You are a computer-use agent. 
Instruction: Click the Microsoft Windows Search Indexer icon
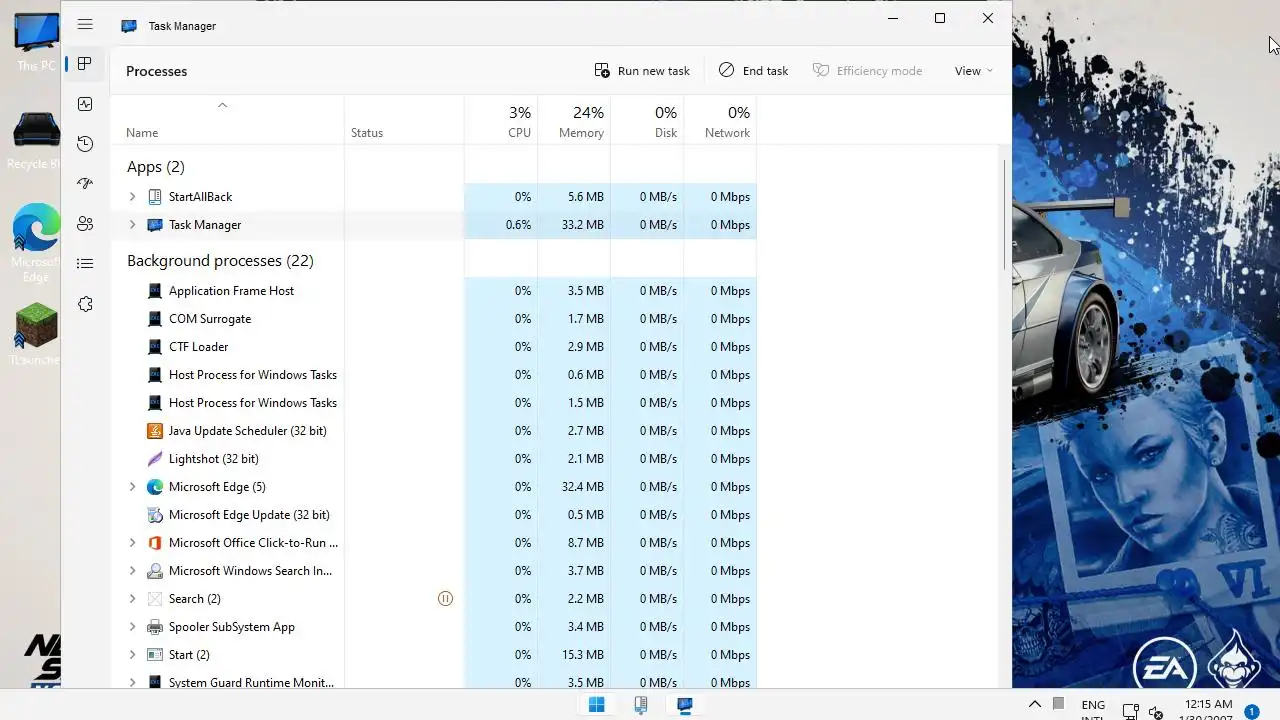155,571
